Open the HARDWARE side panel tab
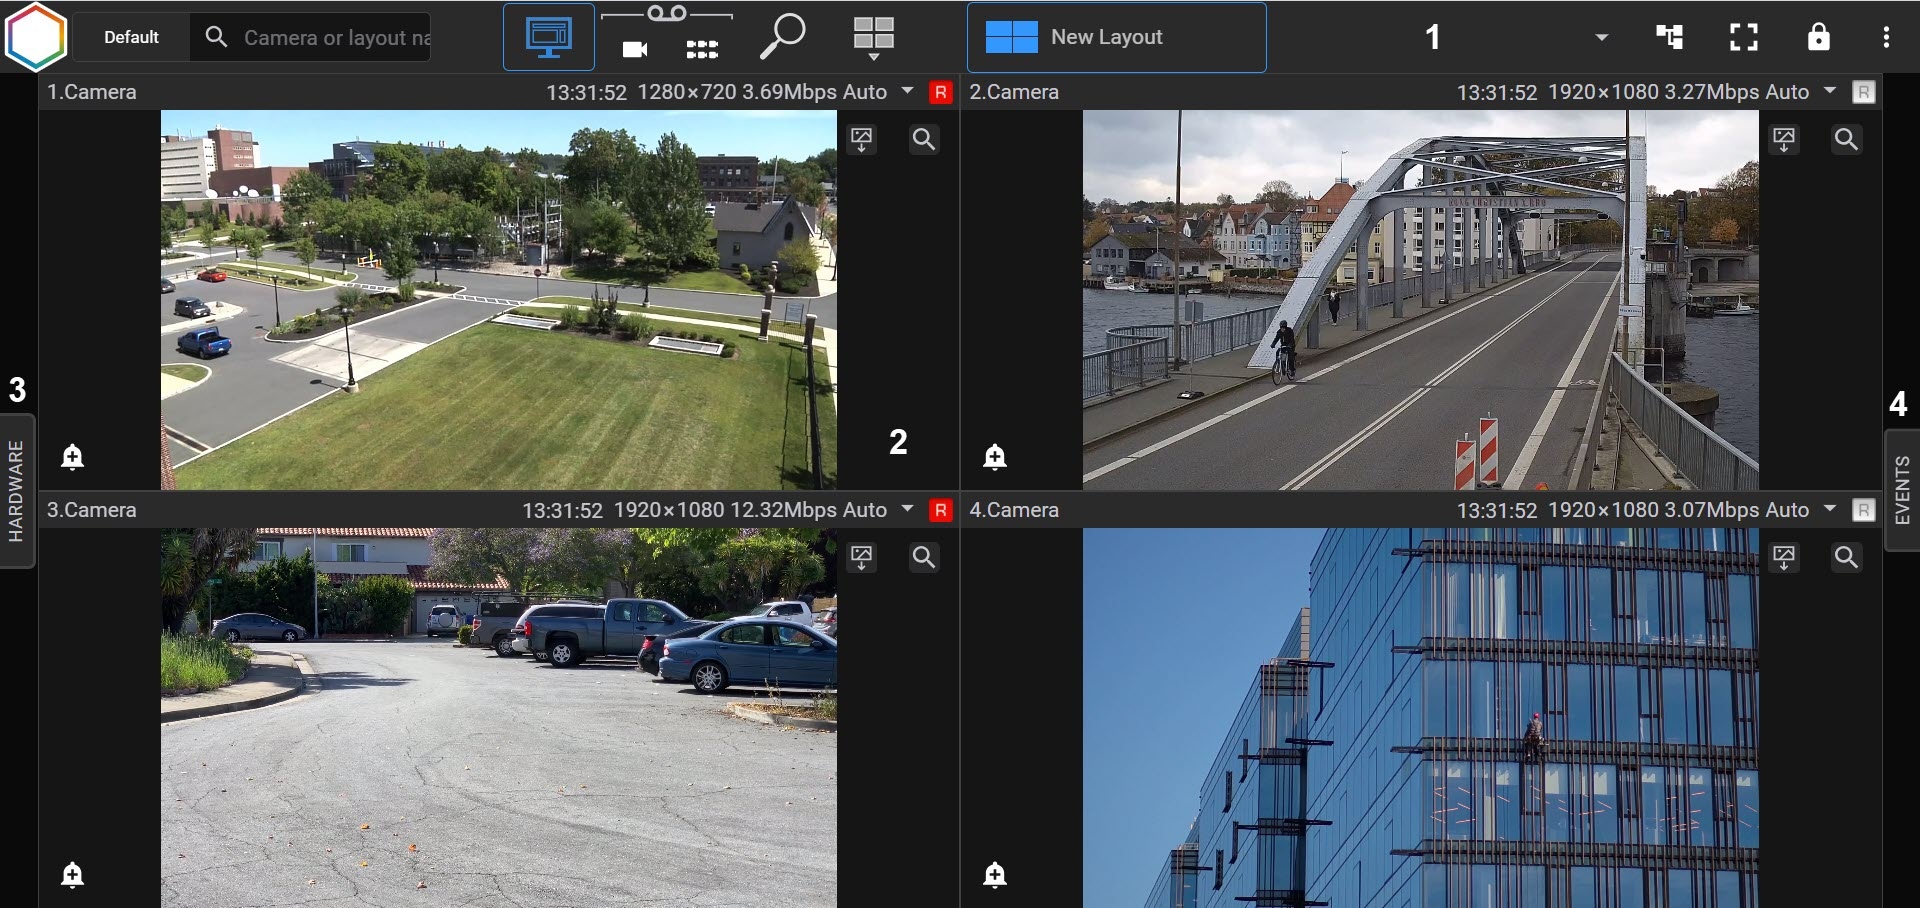This screenshot has height=908, width=1920. (x=17, y=491)
